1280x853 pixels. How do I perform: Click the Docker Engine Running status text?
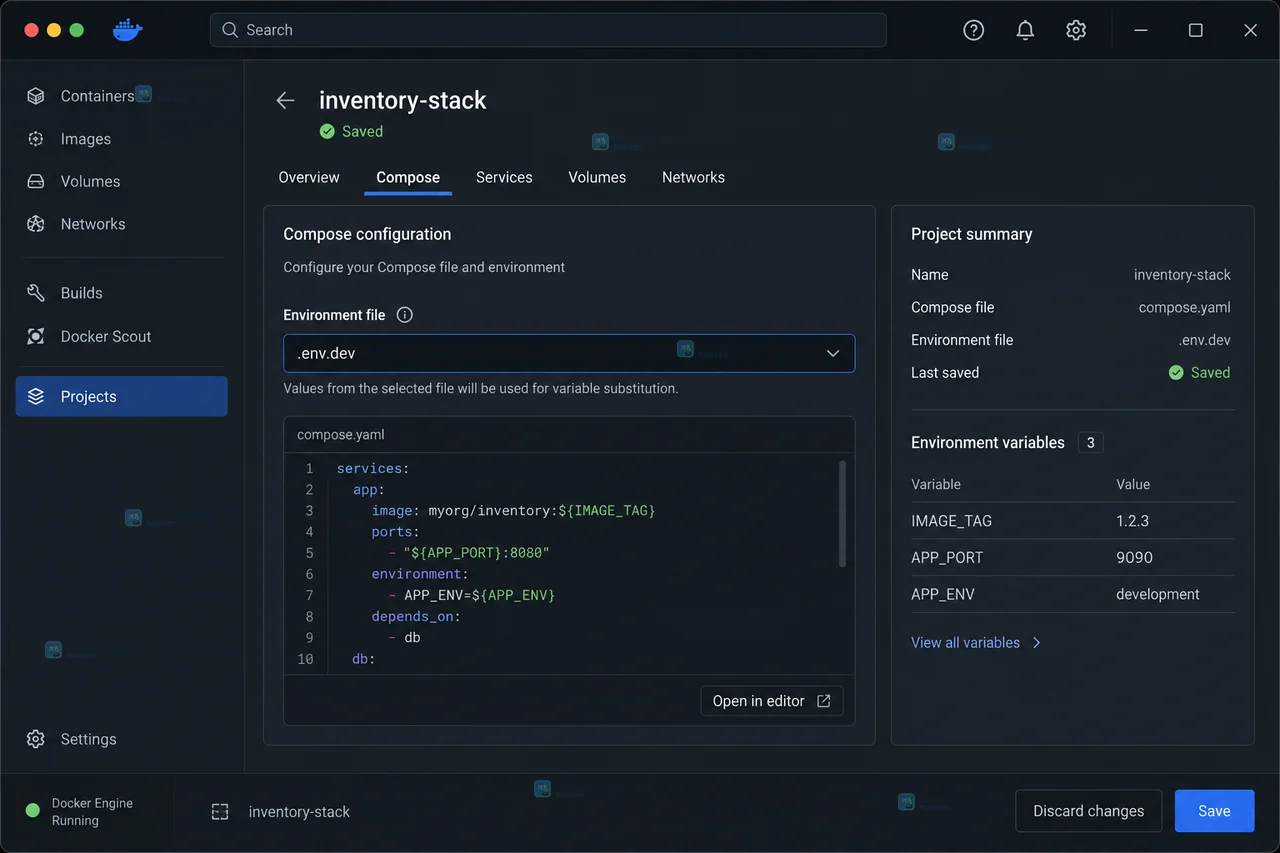point(92,812)
